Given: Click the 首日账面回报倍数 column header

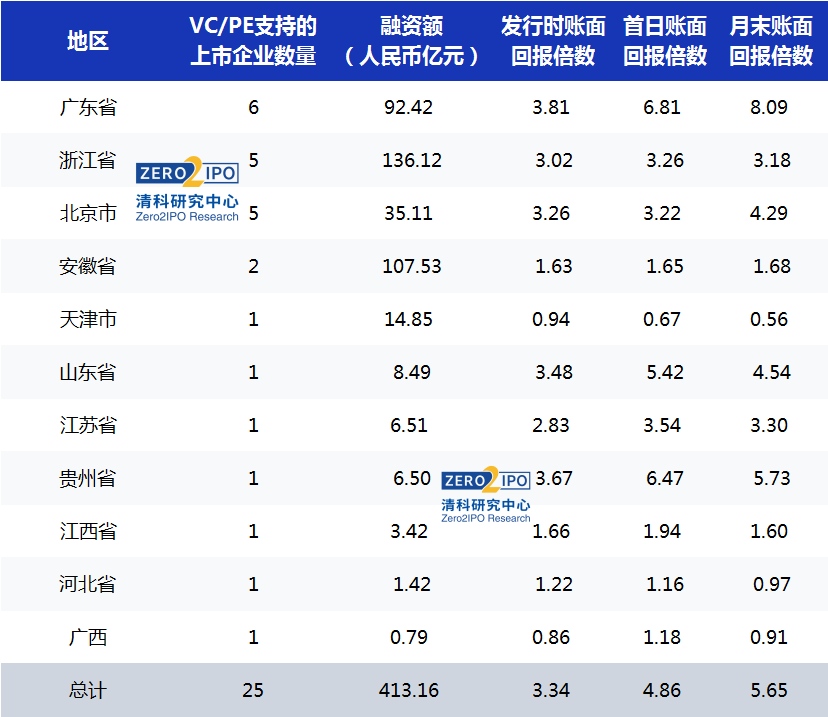Looking at the screenshot, I should (x=665, y=41).
